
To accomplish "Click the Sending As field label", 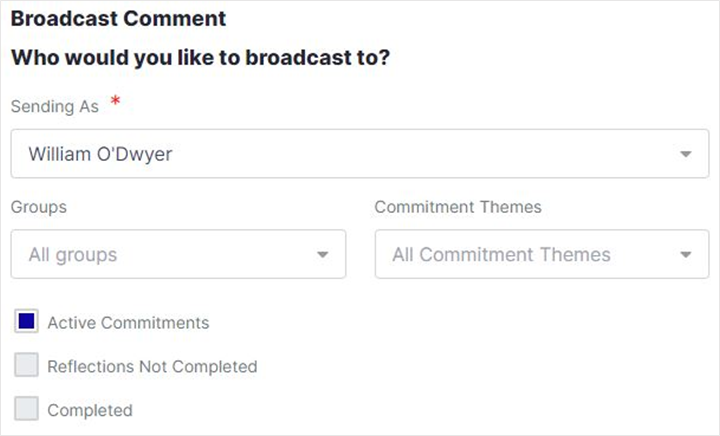I will click(x=54, y=107).
